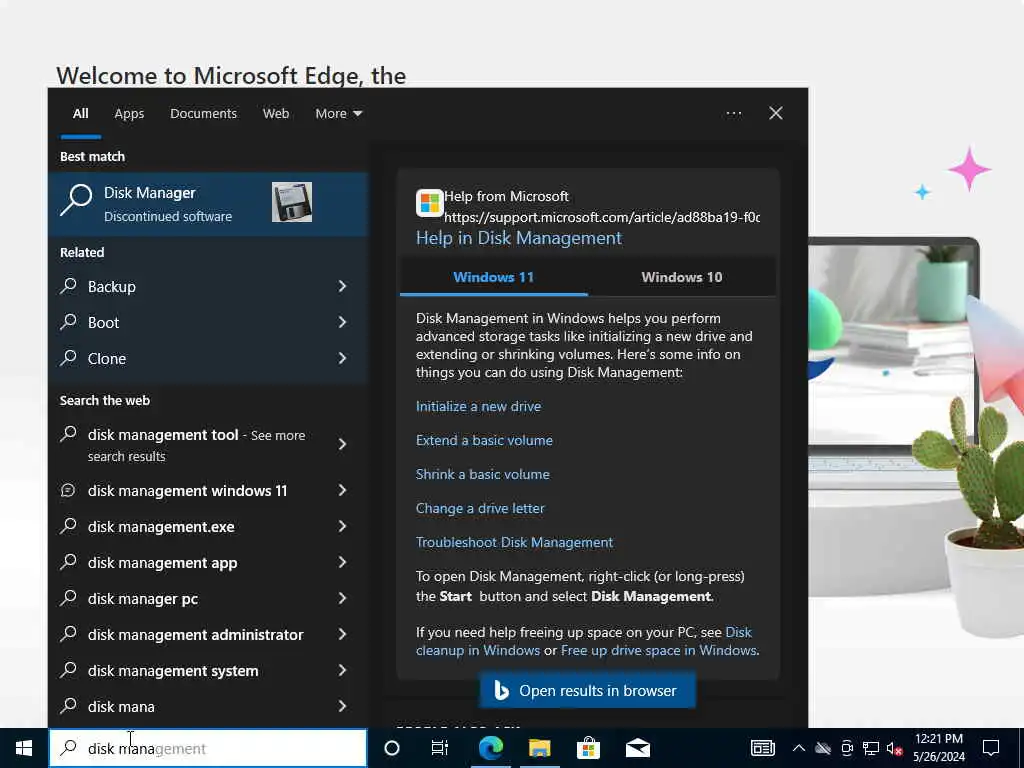Image resolution: width=1024 pixels, height=768 pixels.
Task: Open search options three-dot menu
Action: 733,114
